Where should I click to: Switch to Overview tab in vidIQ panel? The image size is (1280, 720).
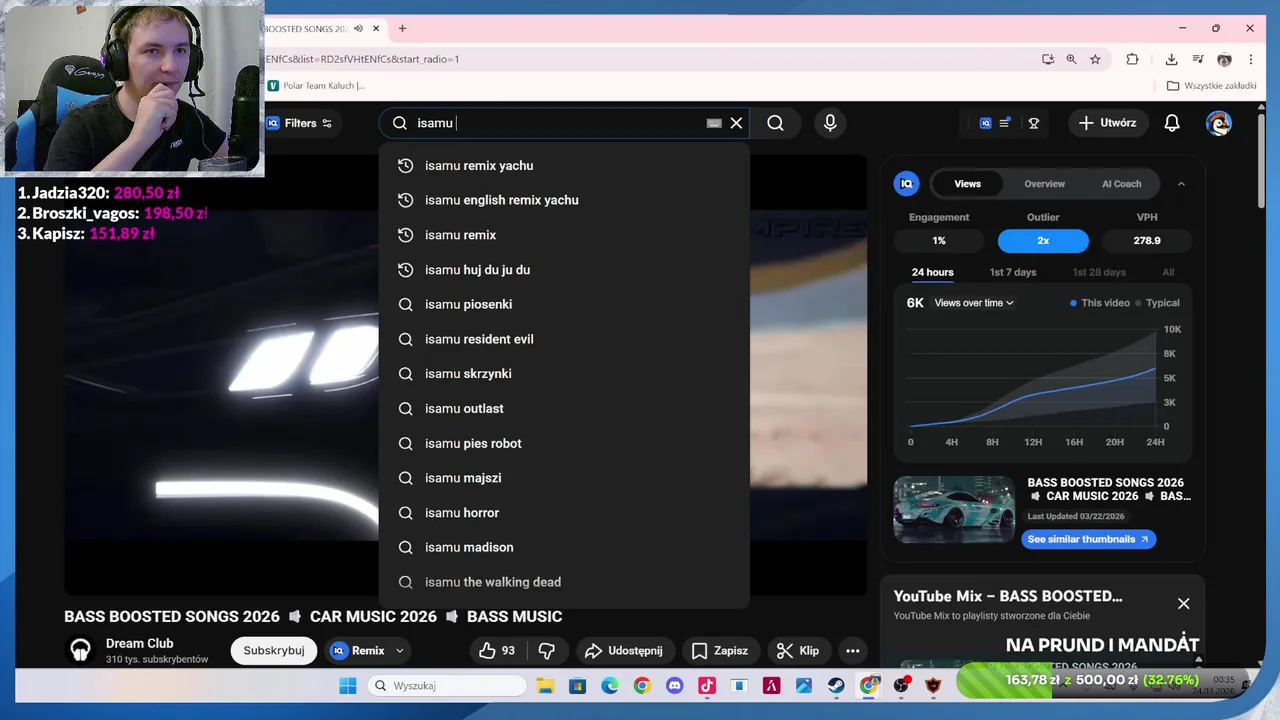1044,183
